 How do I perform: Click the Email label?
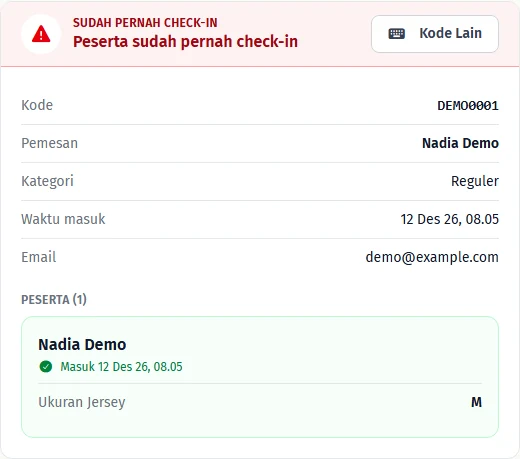click(39, 257)
